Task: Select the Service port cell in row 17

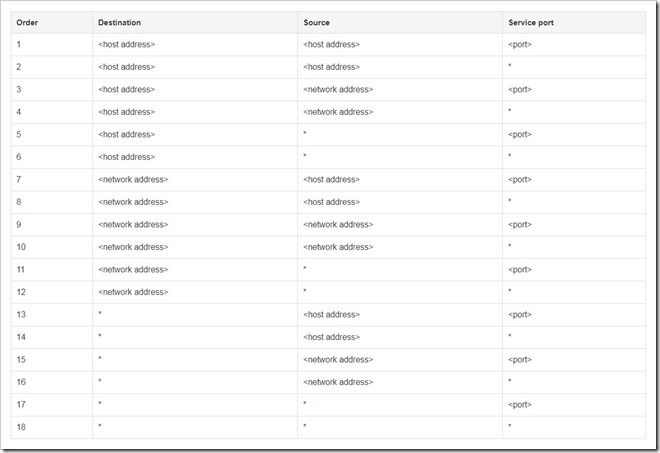Action: 519,404
